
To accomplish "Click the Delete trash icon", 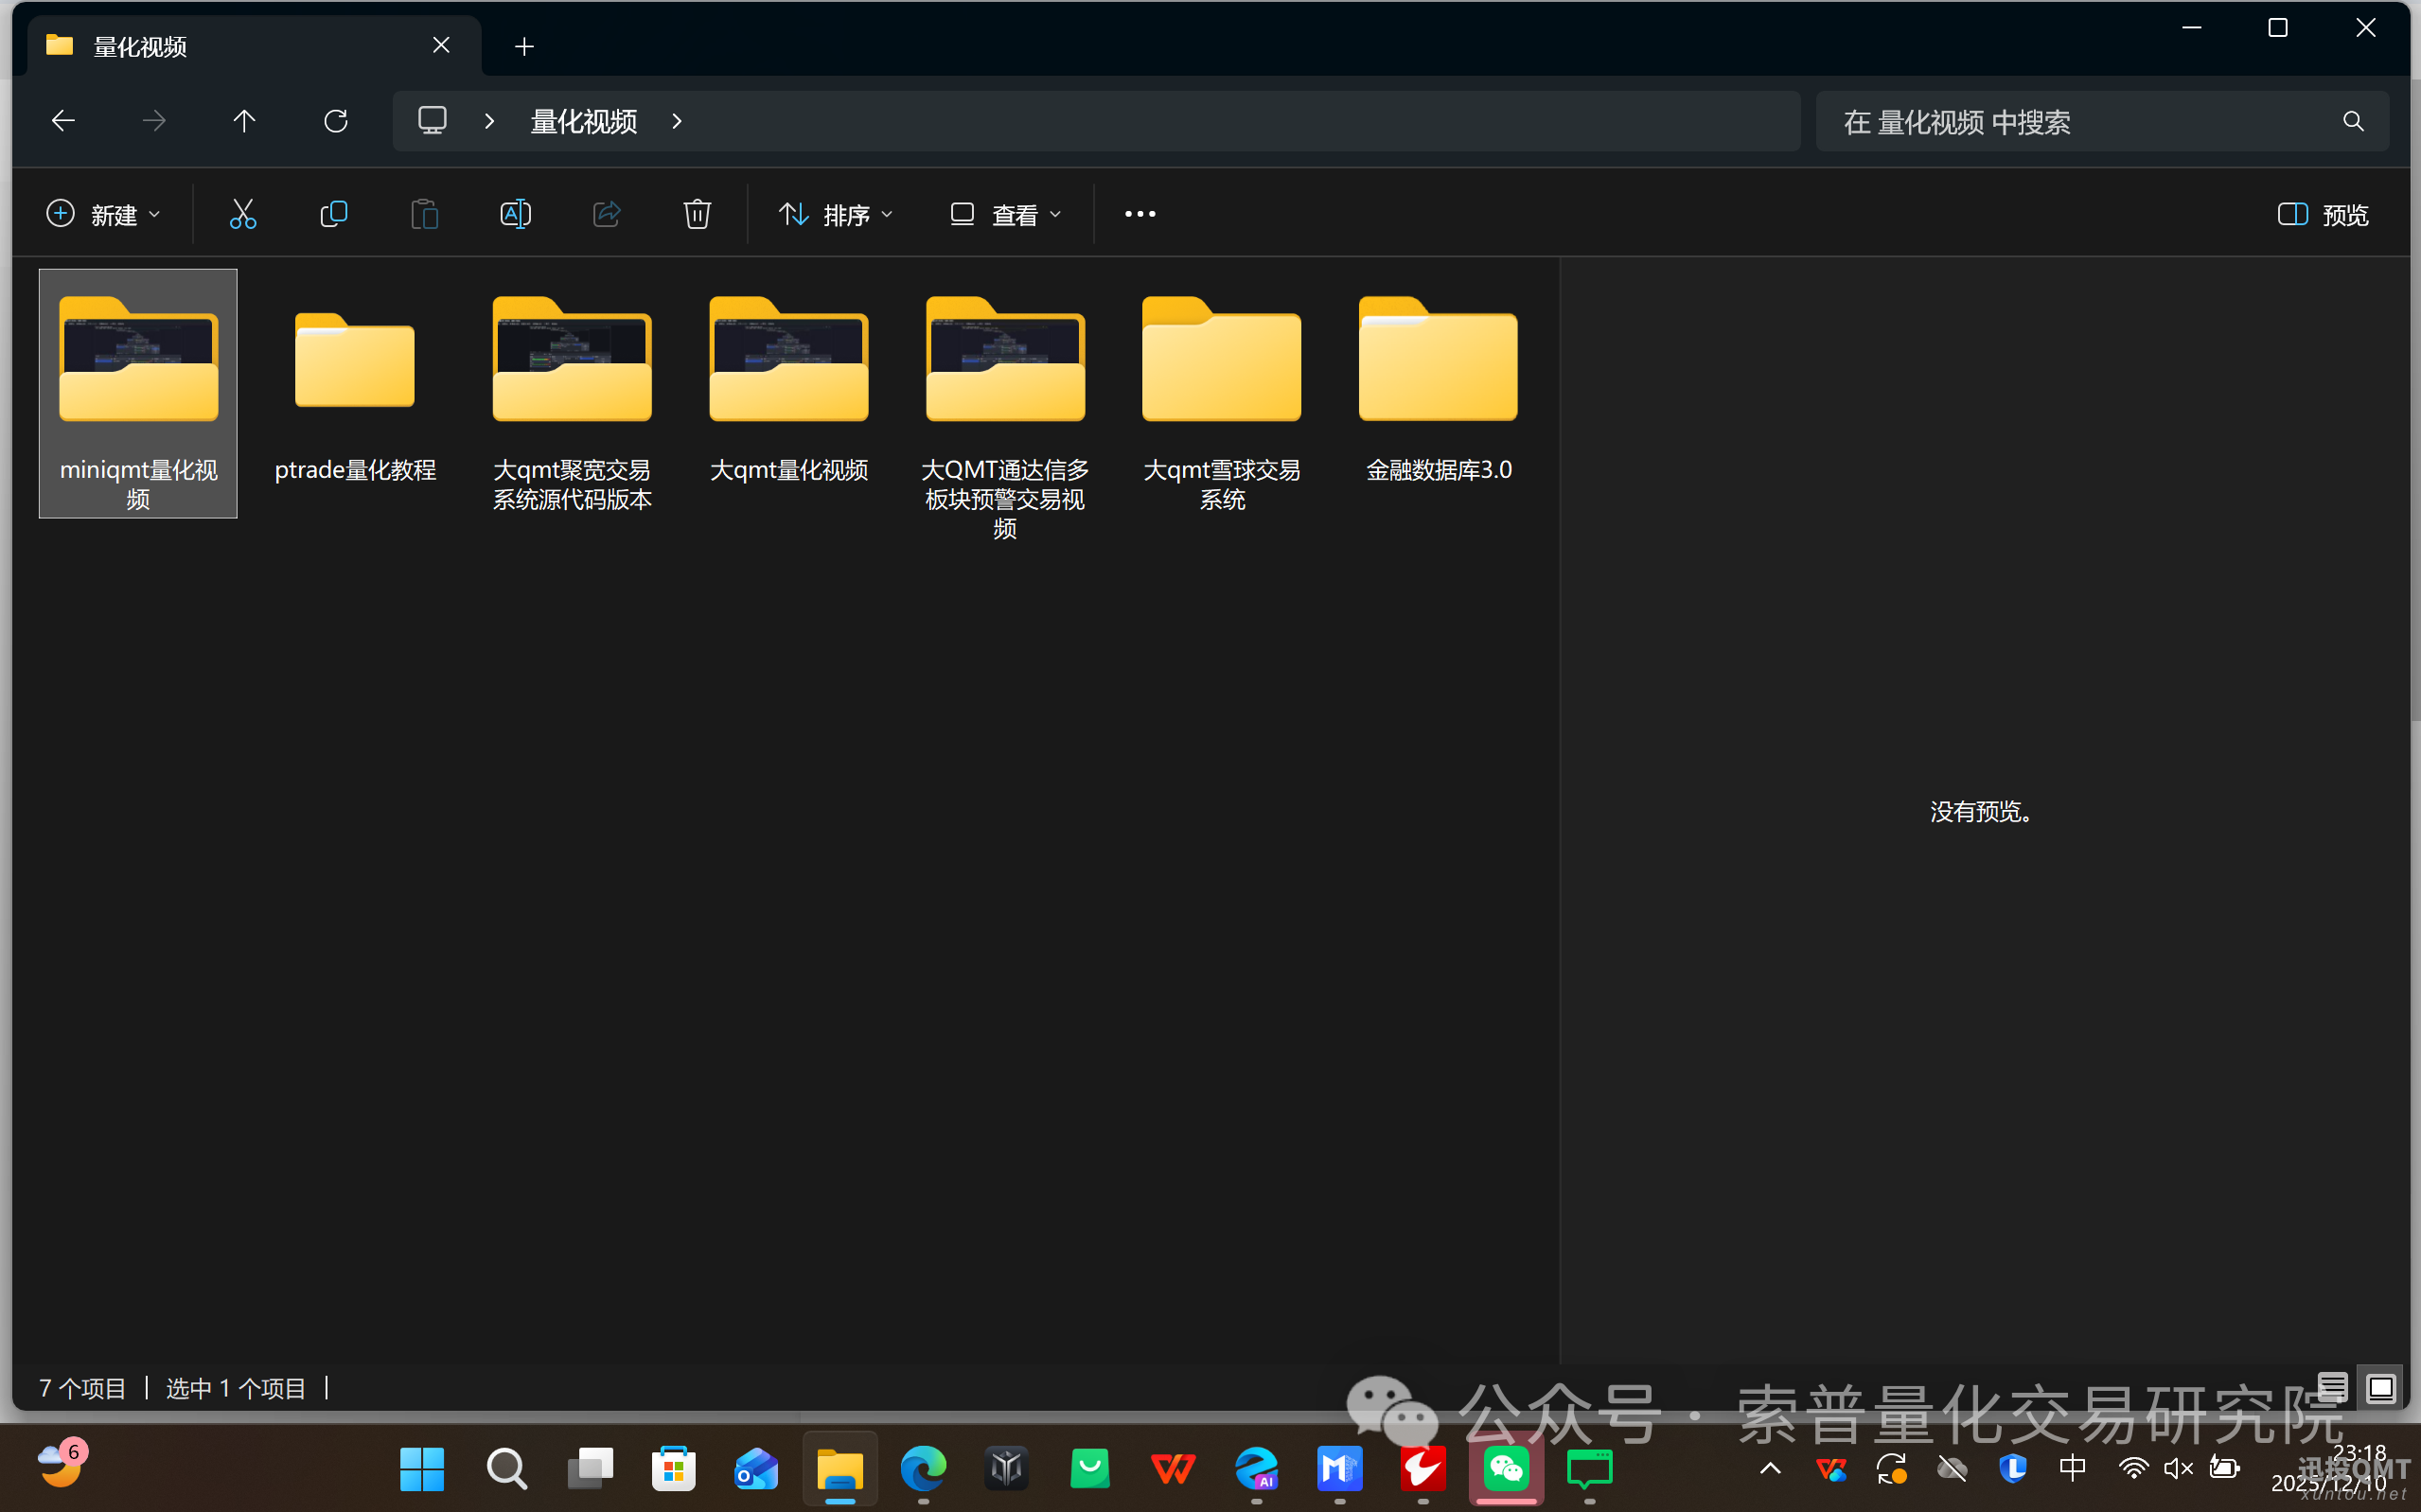I will click(697, 213).
